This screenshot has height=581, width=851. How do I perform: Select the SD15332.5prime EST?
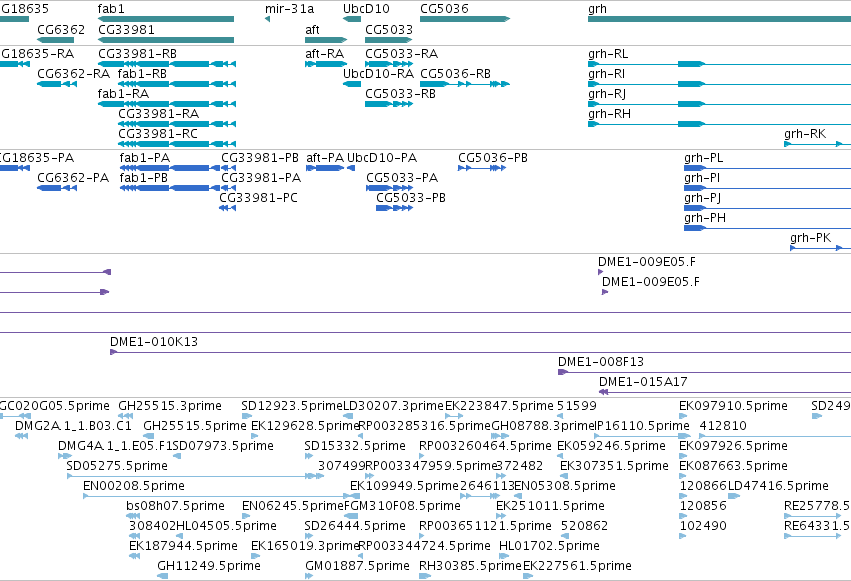[x=309, y=457]
